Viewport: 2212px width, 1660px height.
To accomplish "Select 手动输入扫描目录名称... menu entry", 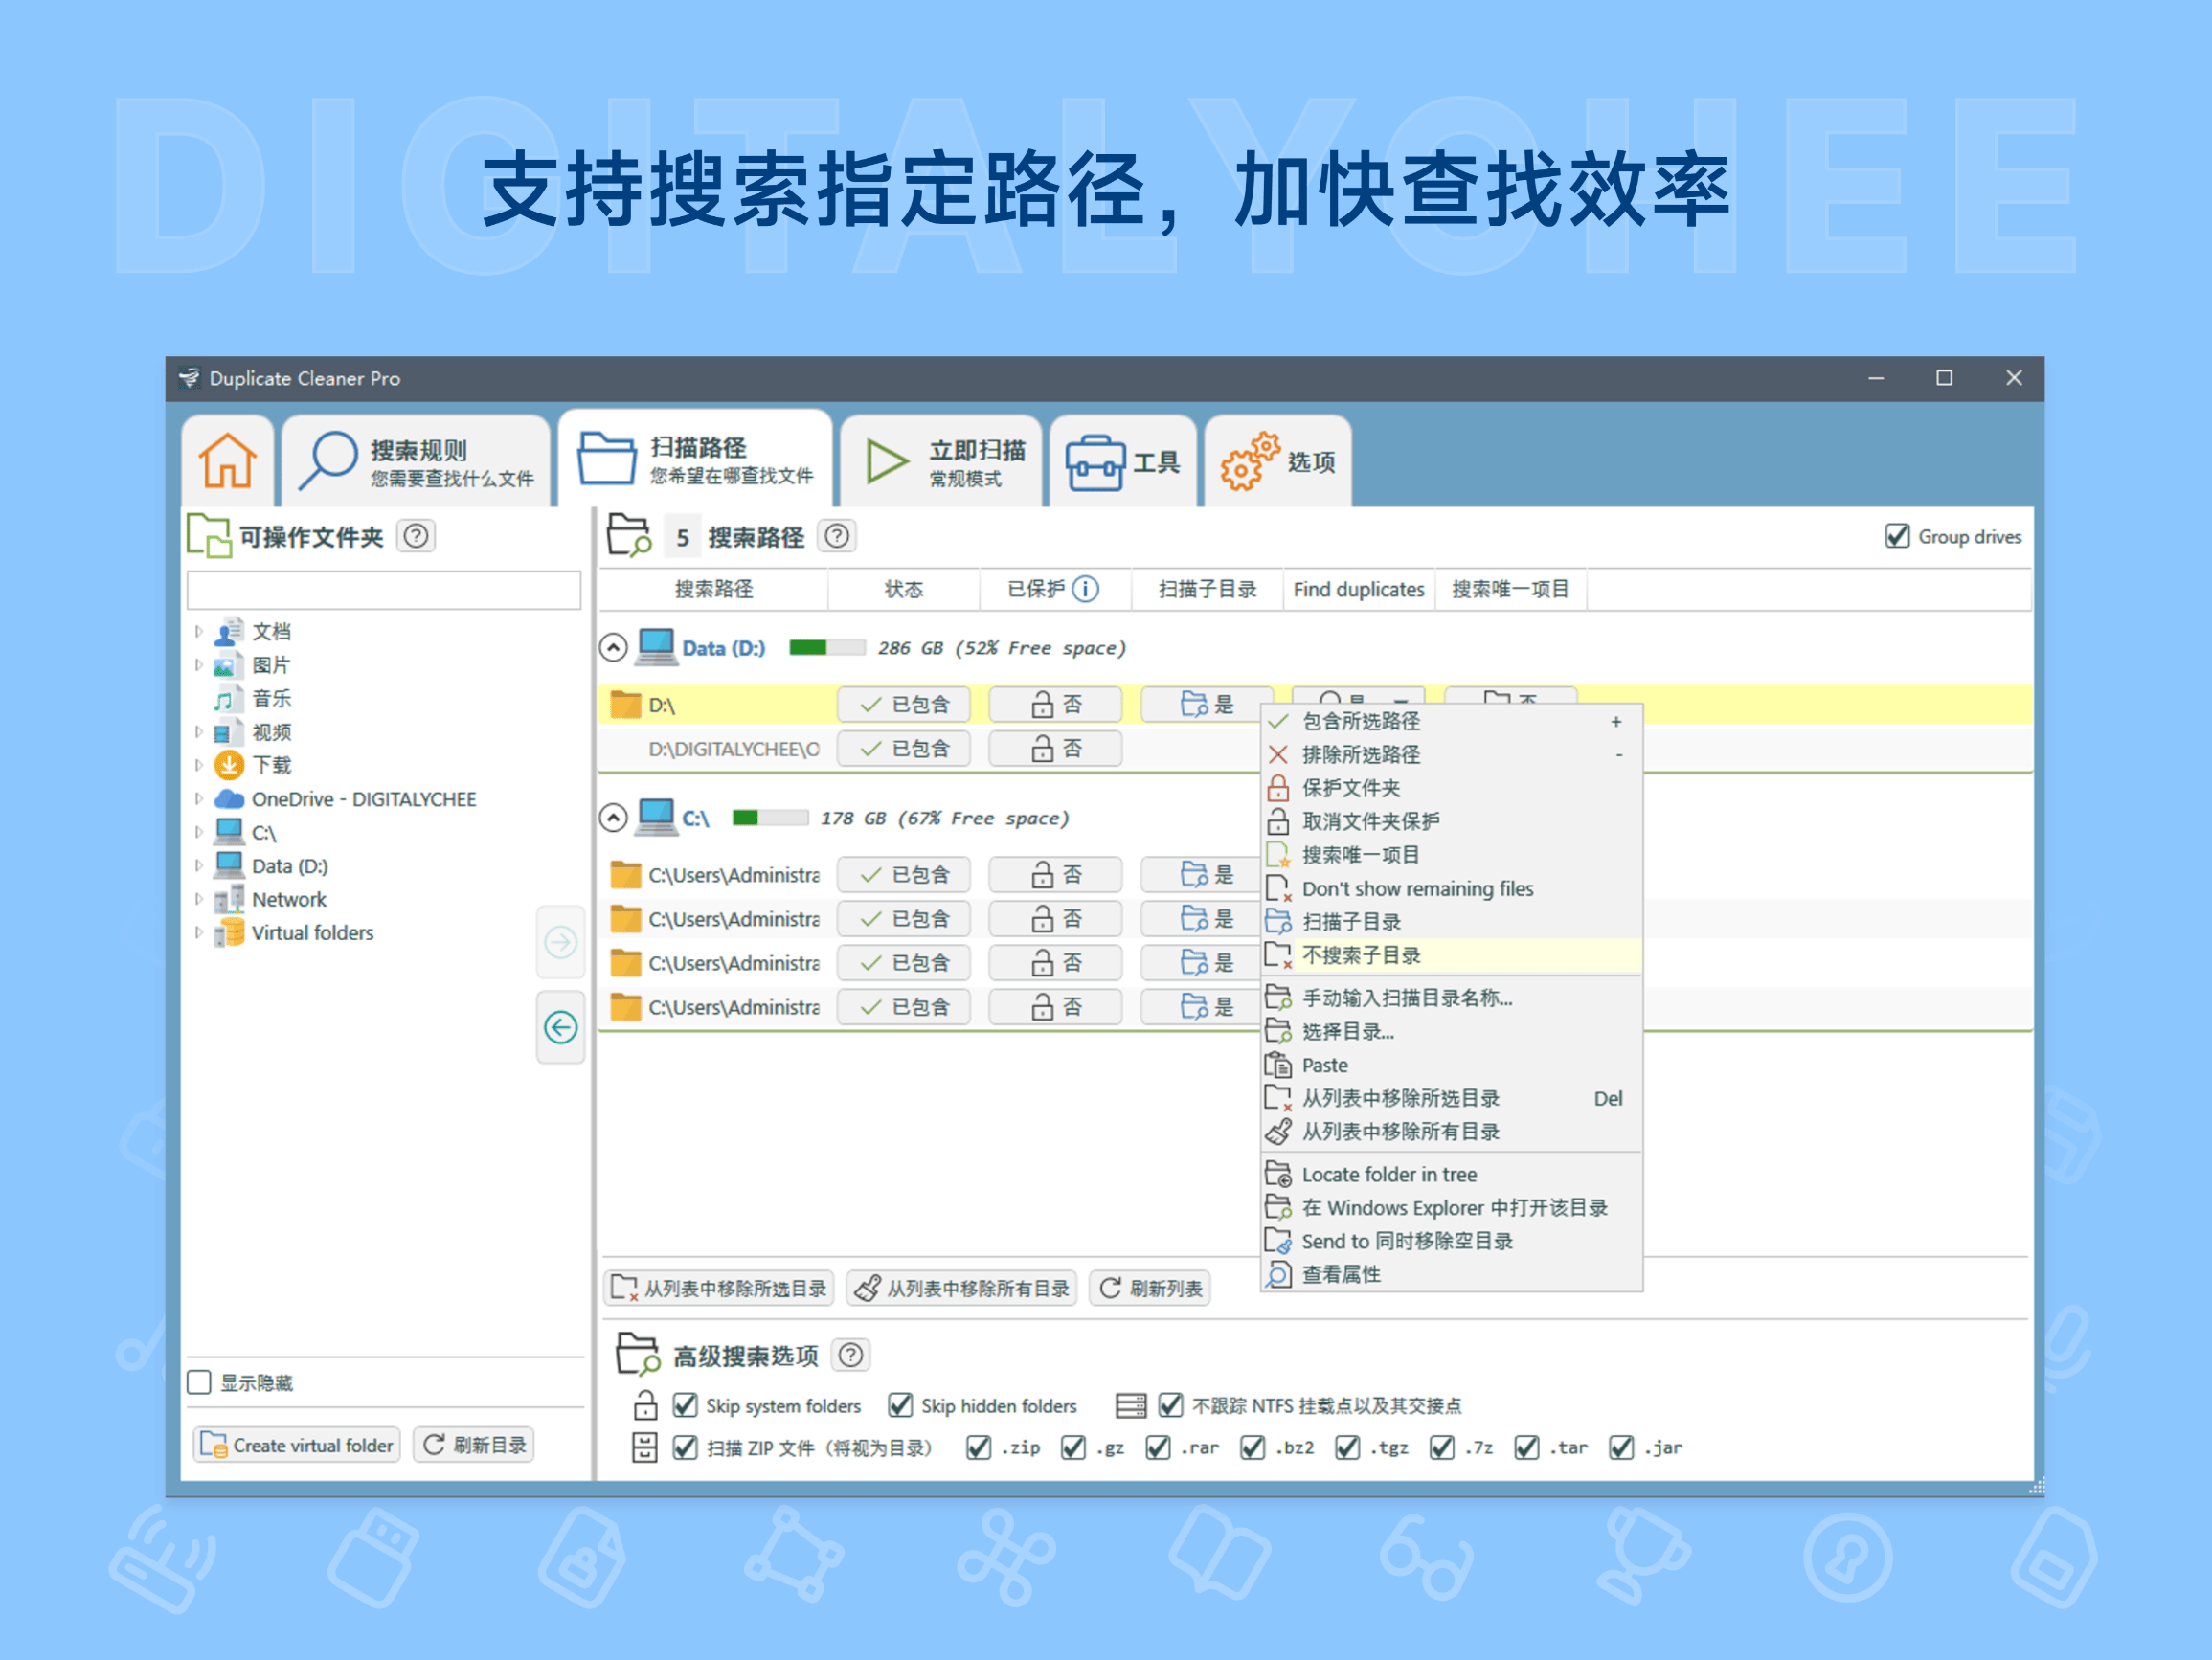I will [1451, 998].
